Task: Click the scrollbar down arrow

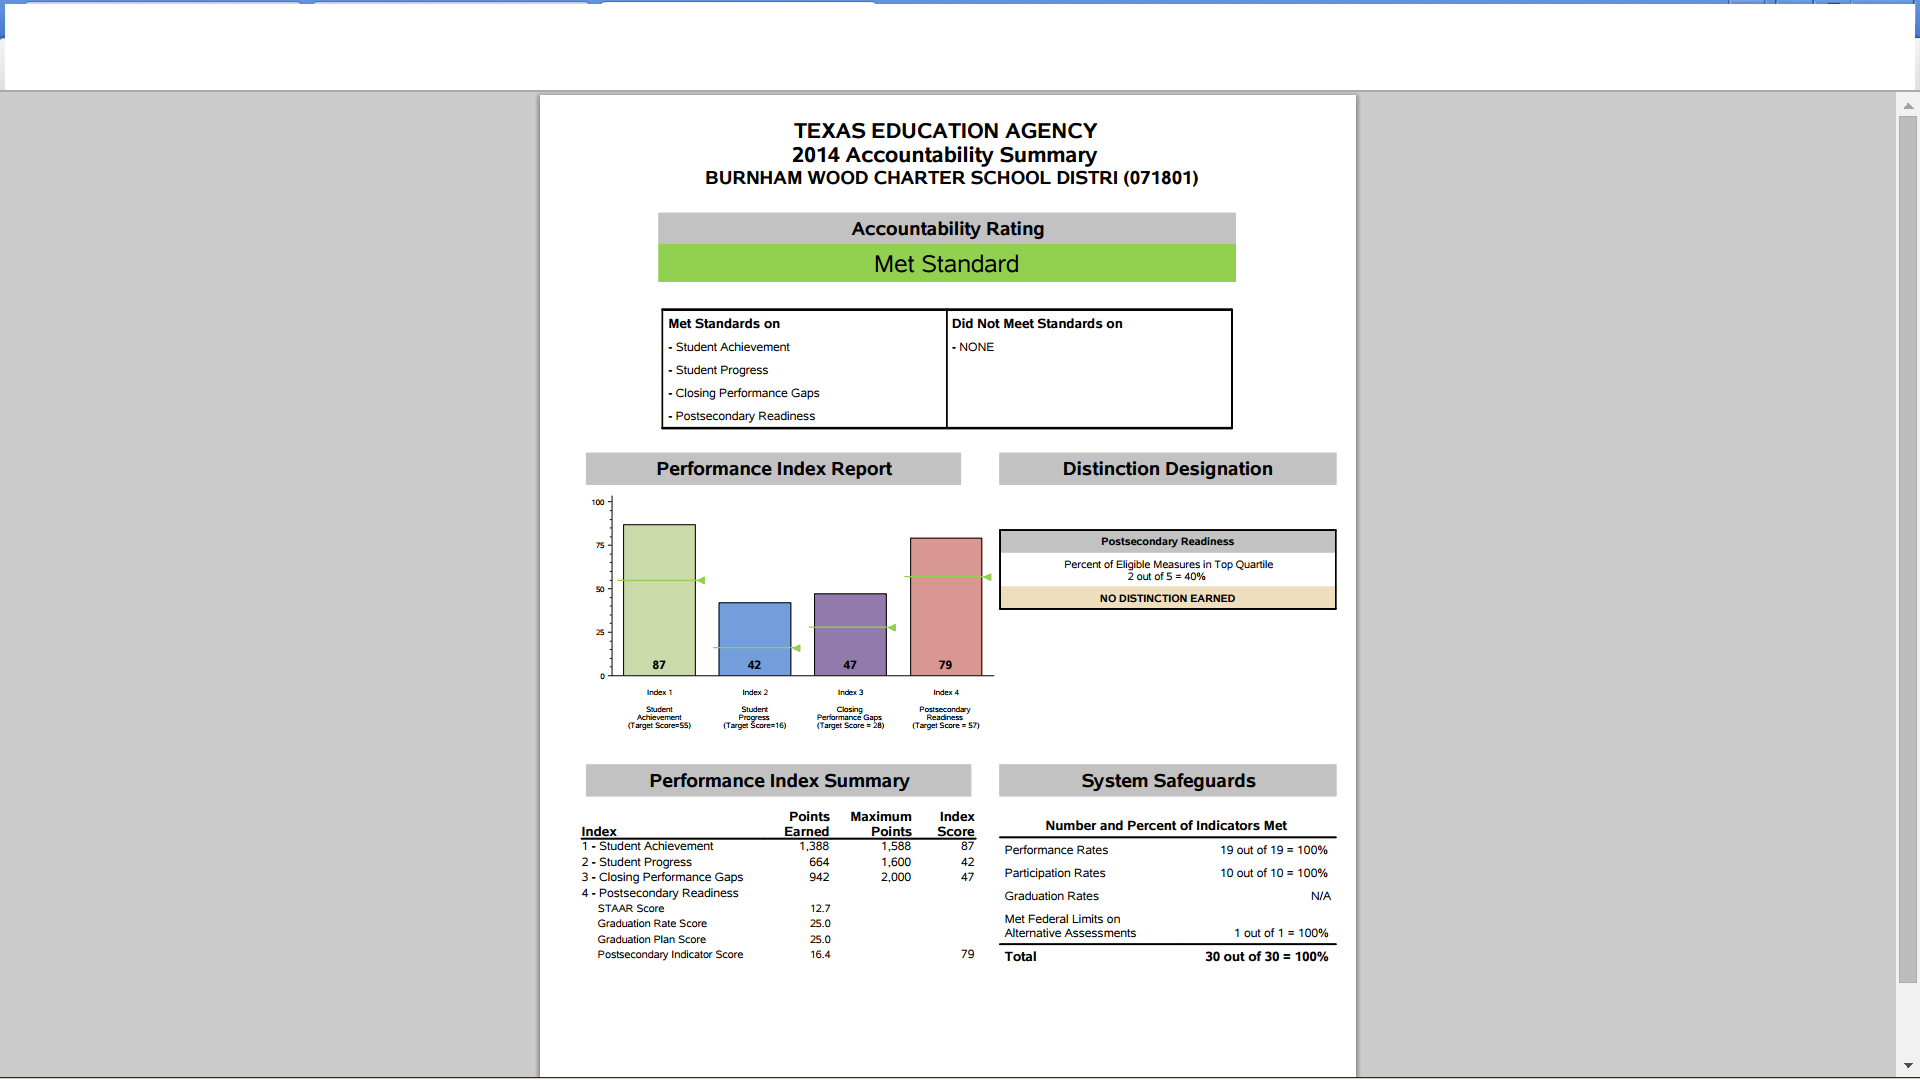Action: coord(1908,1066)
